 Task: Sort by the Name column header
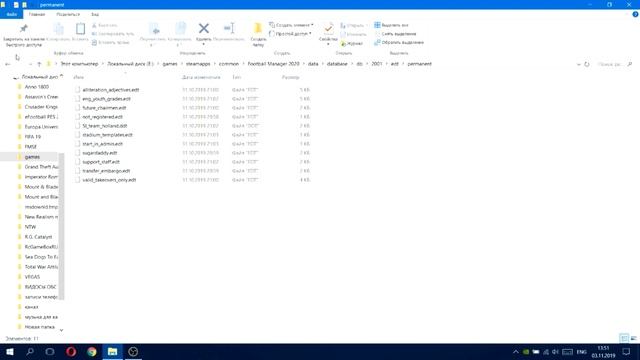coord(78,77)
